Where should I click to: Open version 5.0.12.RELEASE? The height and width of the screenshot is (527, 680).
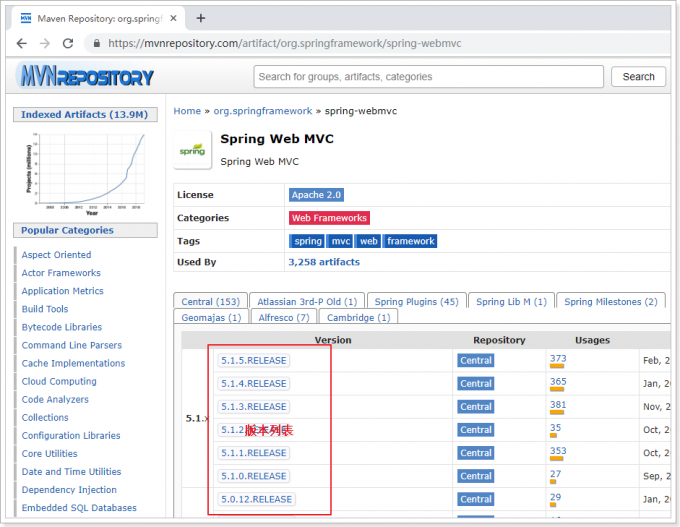point(257,499)
